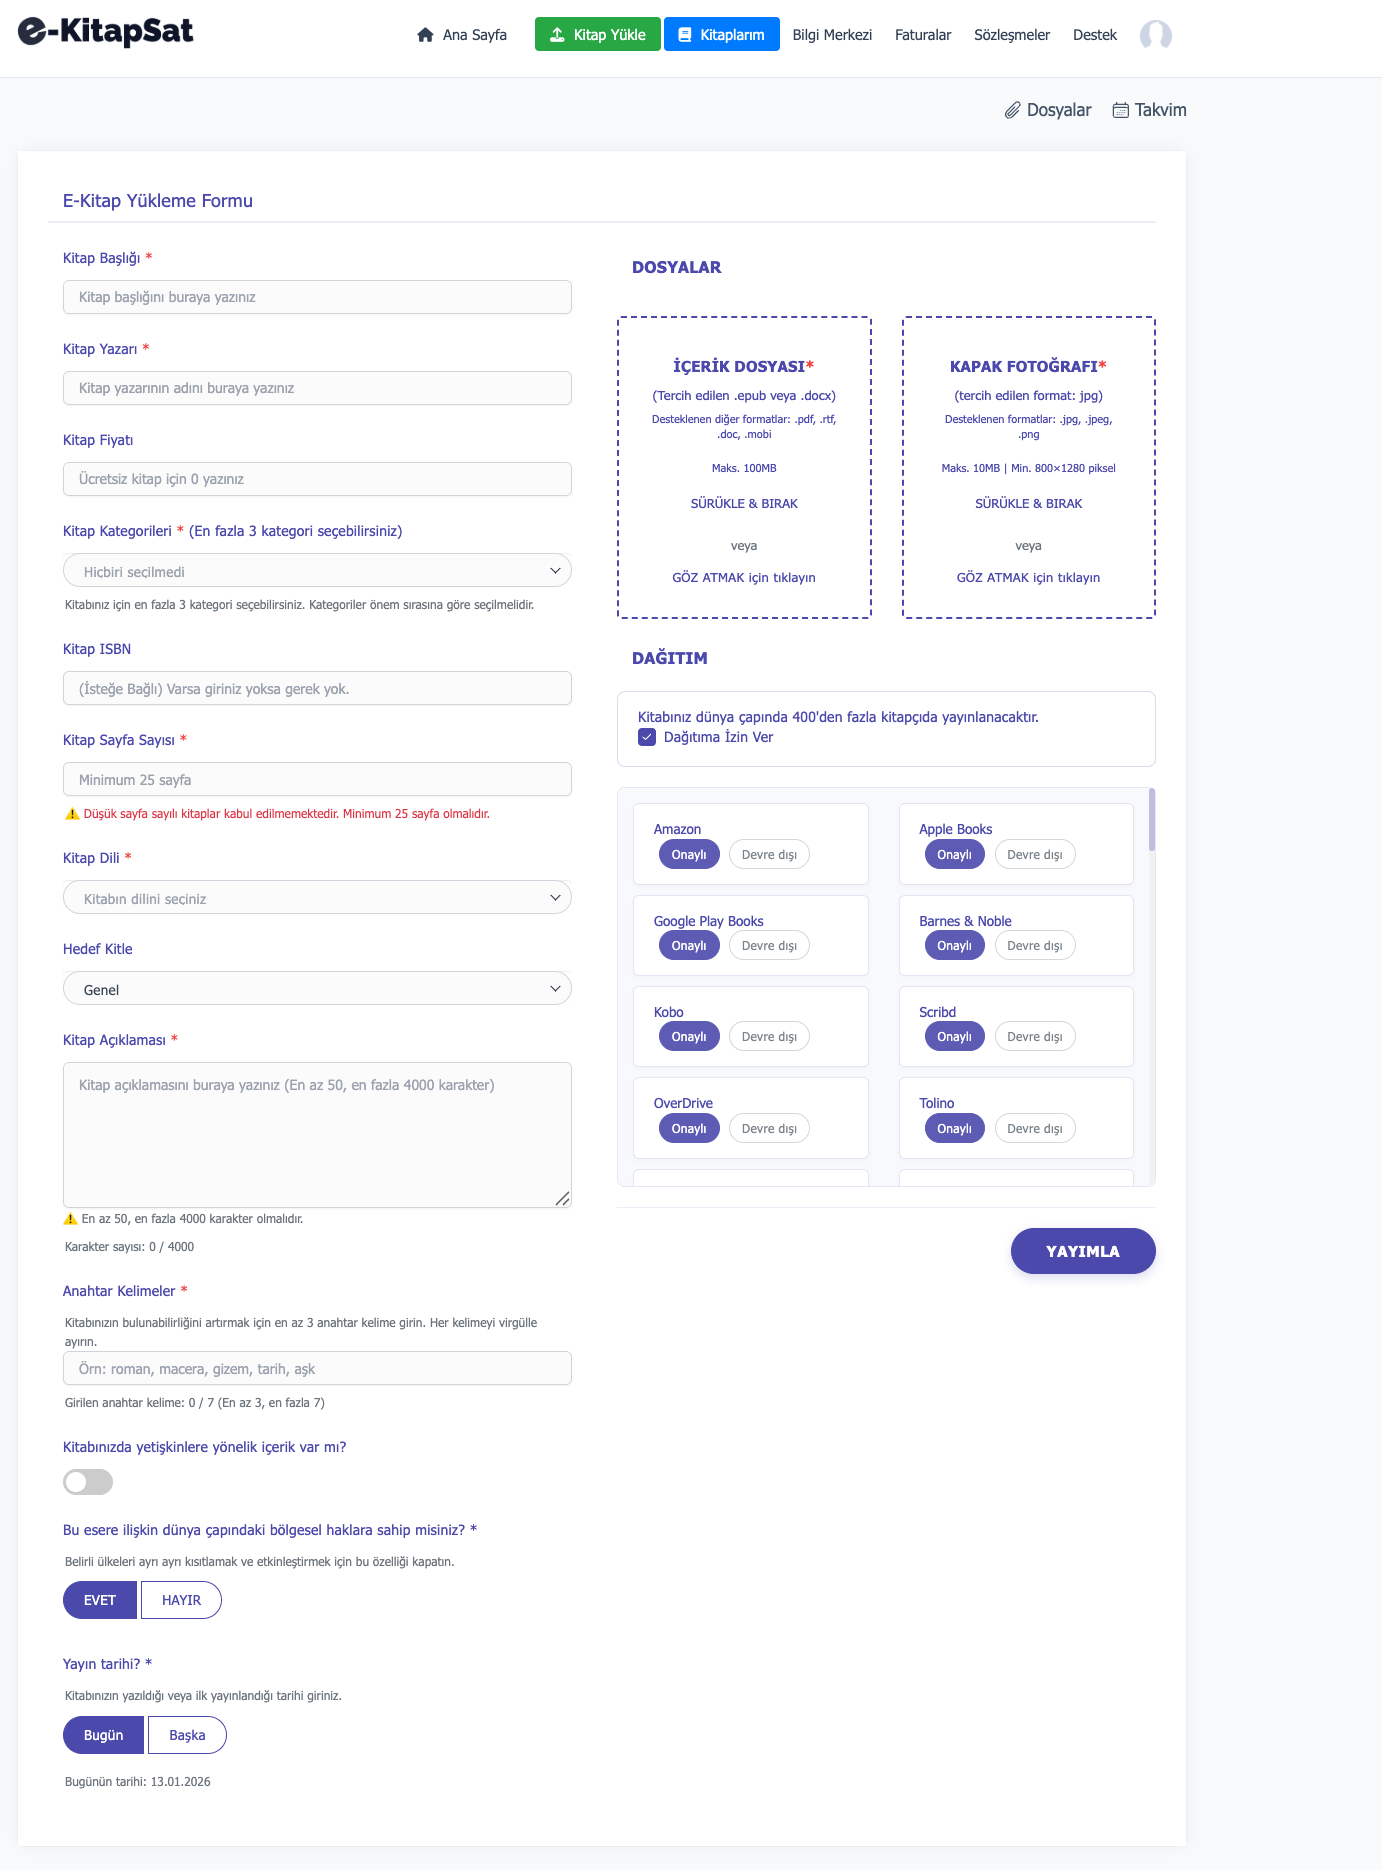
Task: Click the book icon on Kitaplarım
Action: 685,35
